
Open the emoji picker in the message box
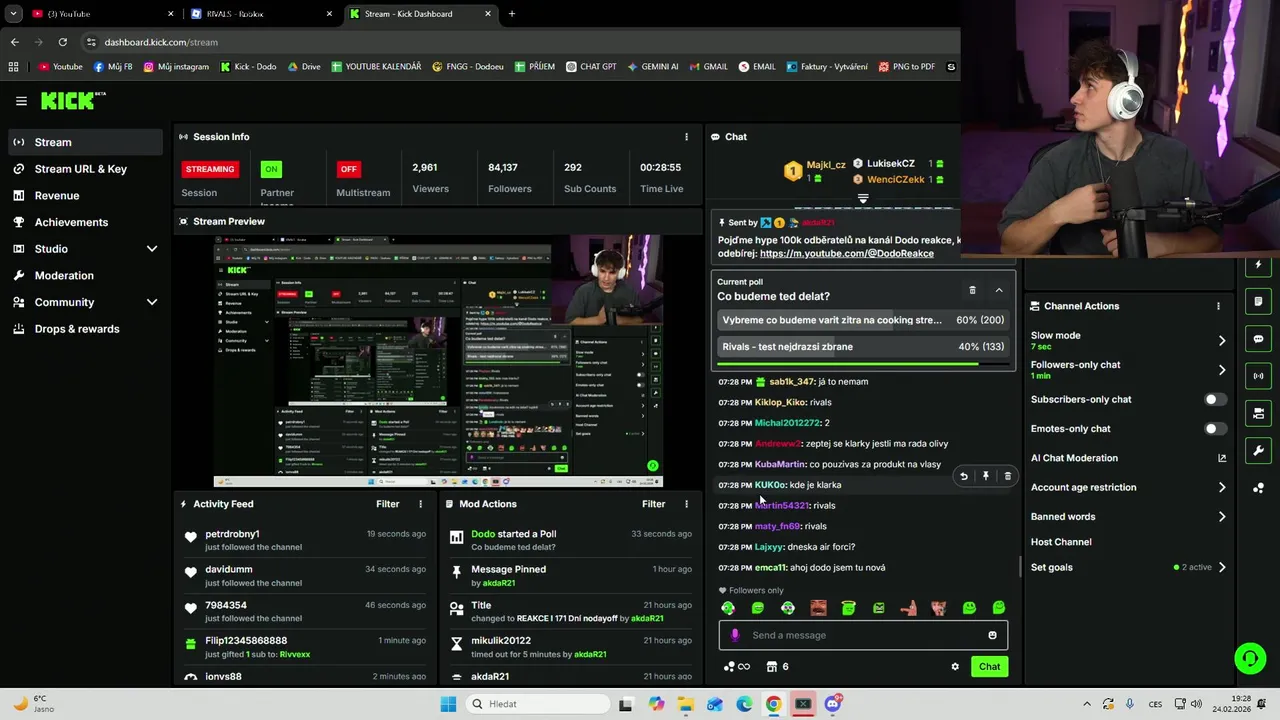click(x=992, y=635)
